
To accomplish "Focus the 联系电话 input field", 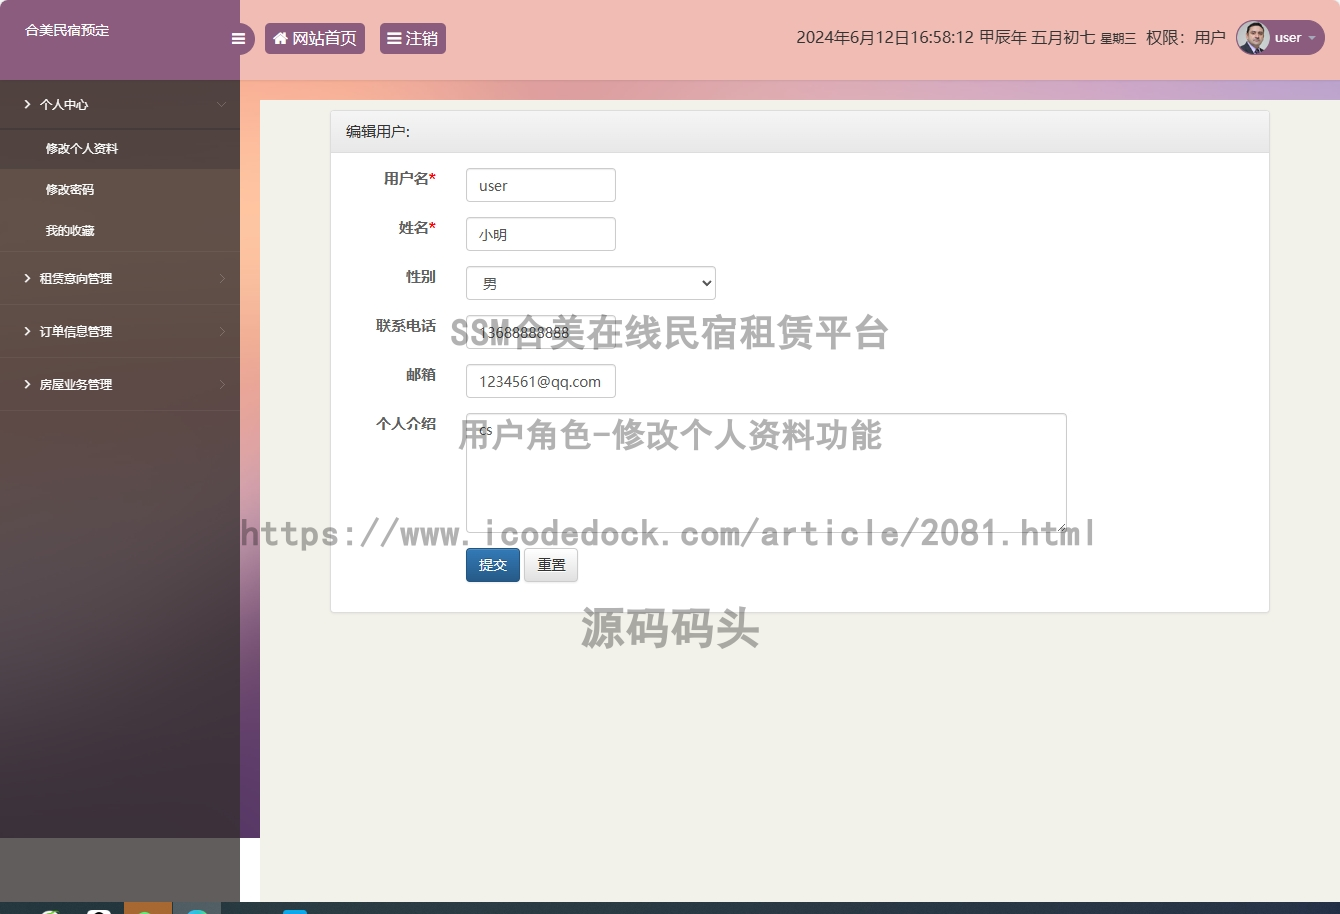I will point(541,332).
